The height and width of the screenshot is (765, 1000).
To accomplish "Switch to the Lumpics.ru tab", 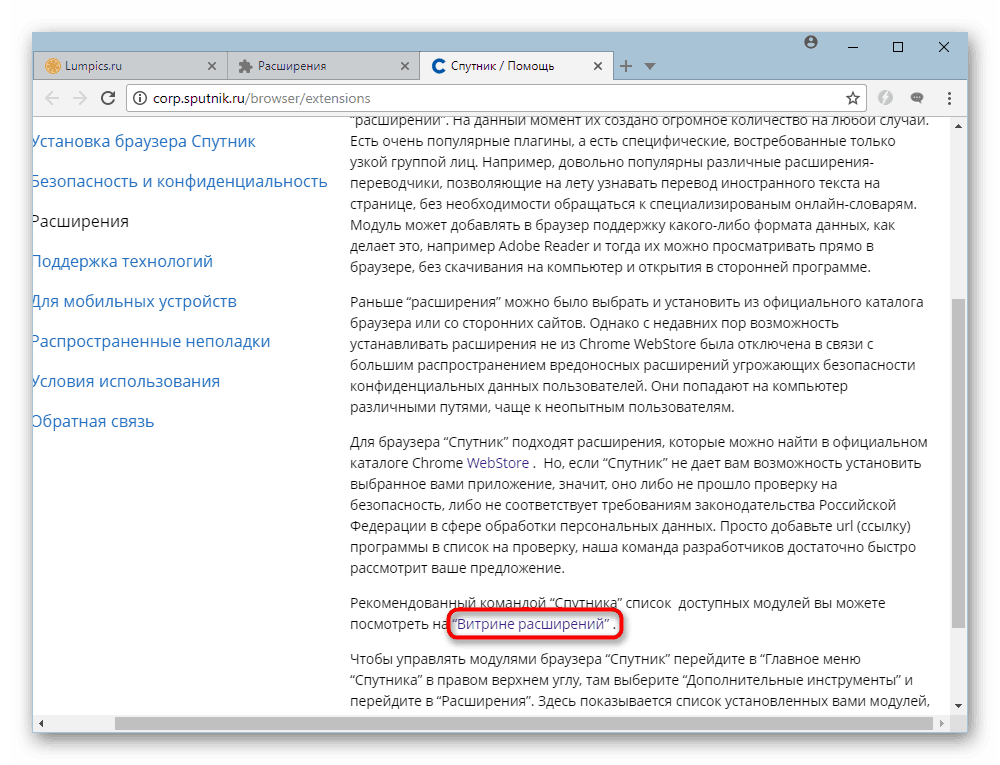I will [x=120, y=65].
